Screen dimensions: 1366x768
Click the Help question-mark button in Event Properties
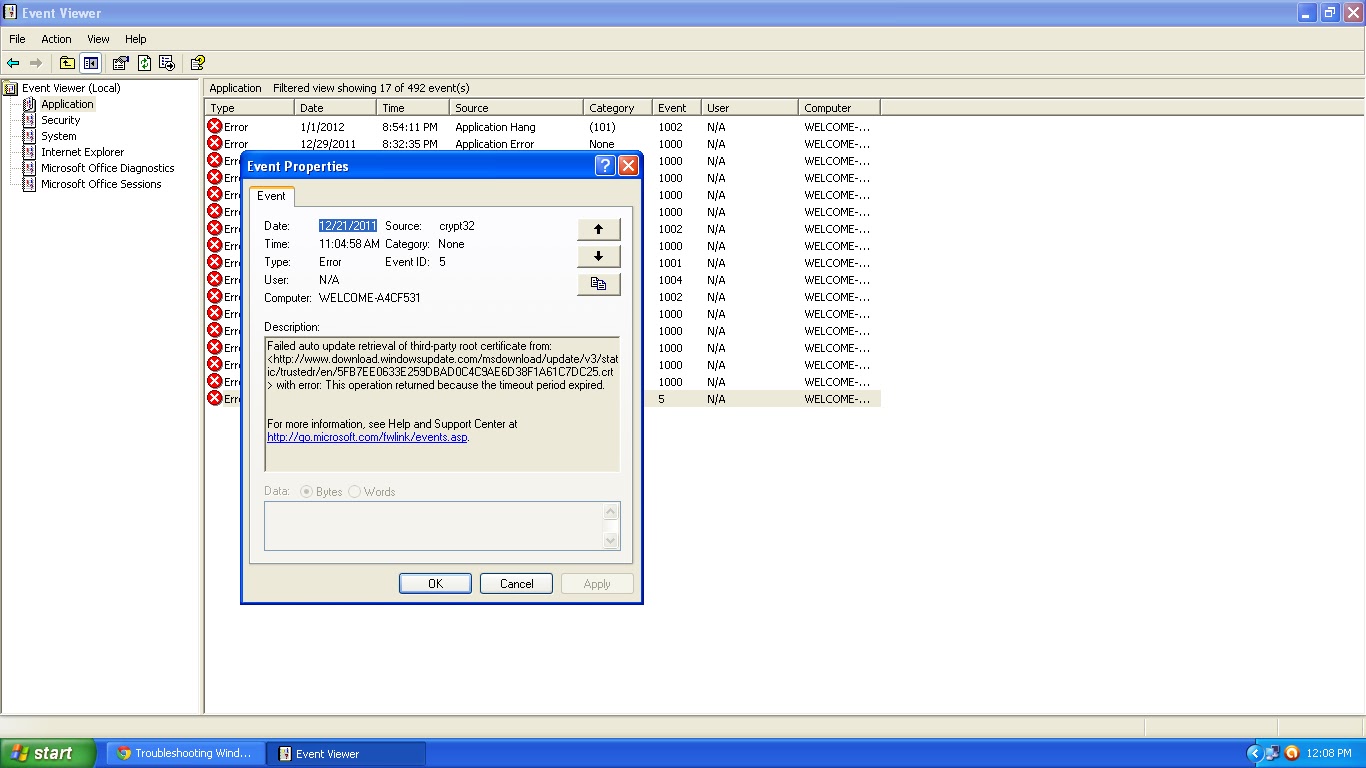pos(605,166)
